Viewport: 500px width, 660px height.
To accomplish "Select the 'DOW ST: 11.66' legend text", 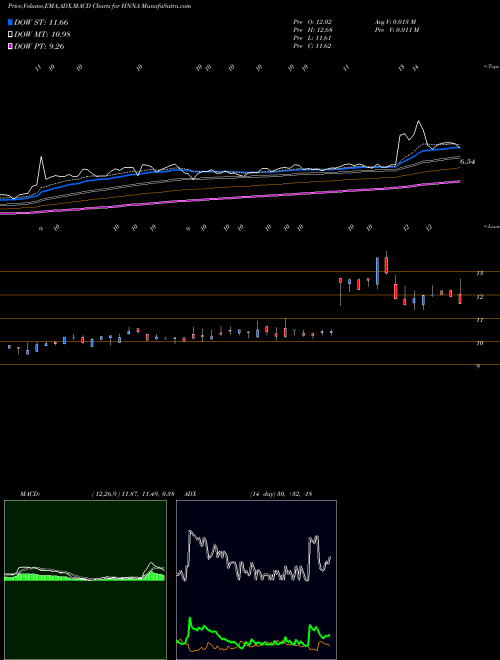I will [x=41, y=22].
